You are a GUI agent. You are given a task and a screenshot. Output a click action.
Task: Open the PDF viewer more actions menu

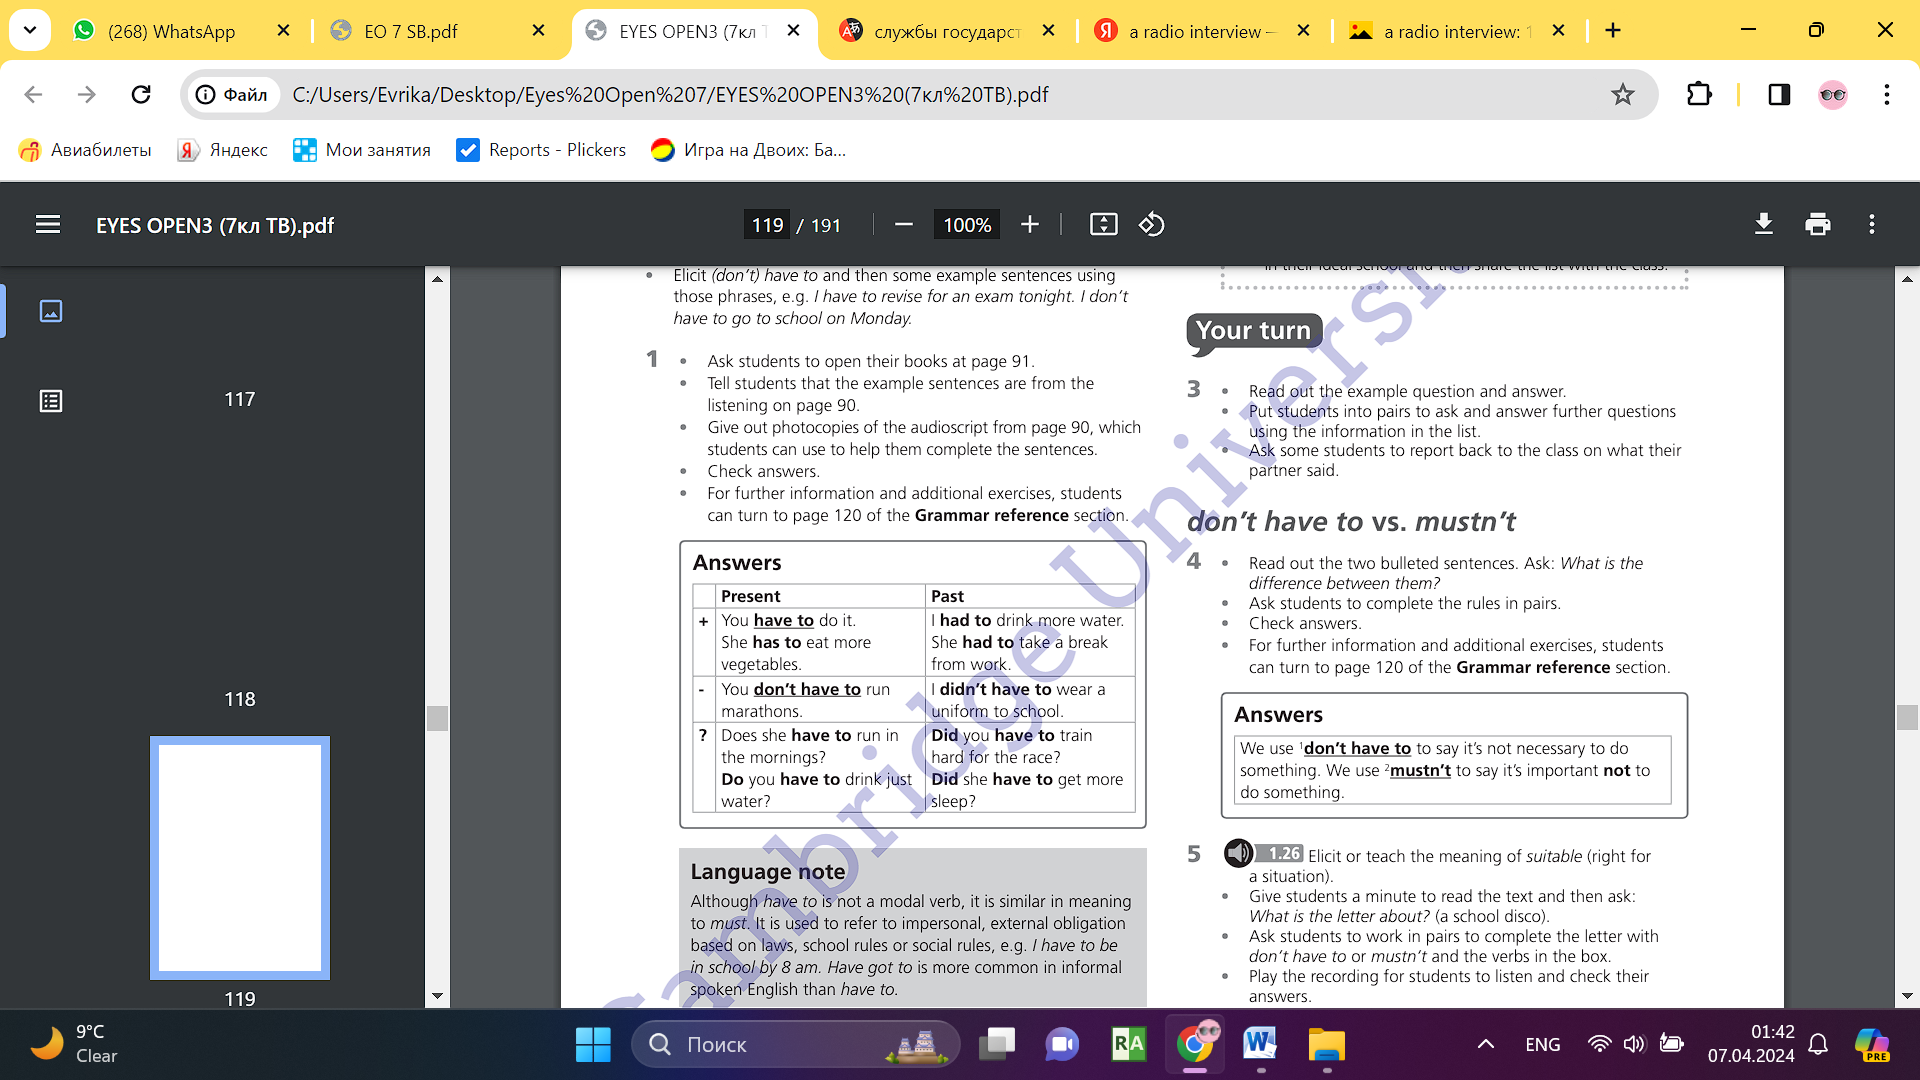click(x=1872, y=225)
